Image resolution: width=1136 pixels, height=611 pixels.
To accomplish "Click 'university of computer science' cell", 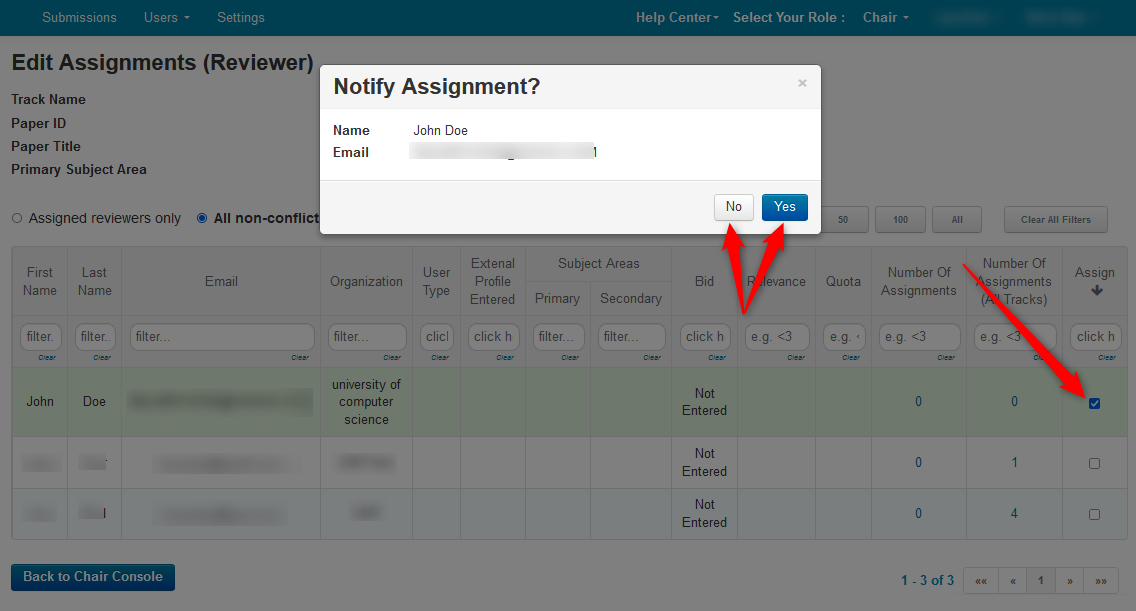I will point(367,402).
